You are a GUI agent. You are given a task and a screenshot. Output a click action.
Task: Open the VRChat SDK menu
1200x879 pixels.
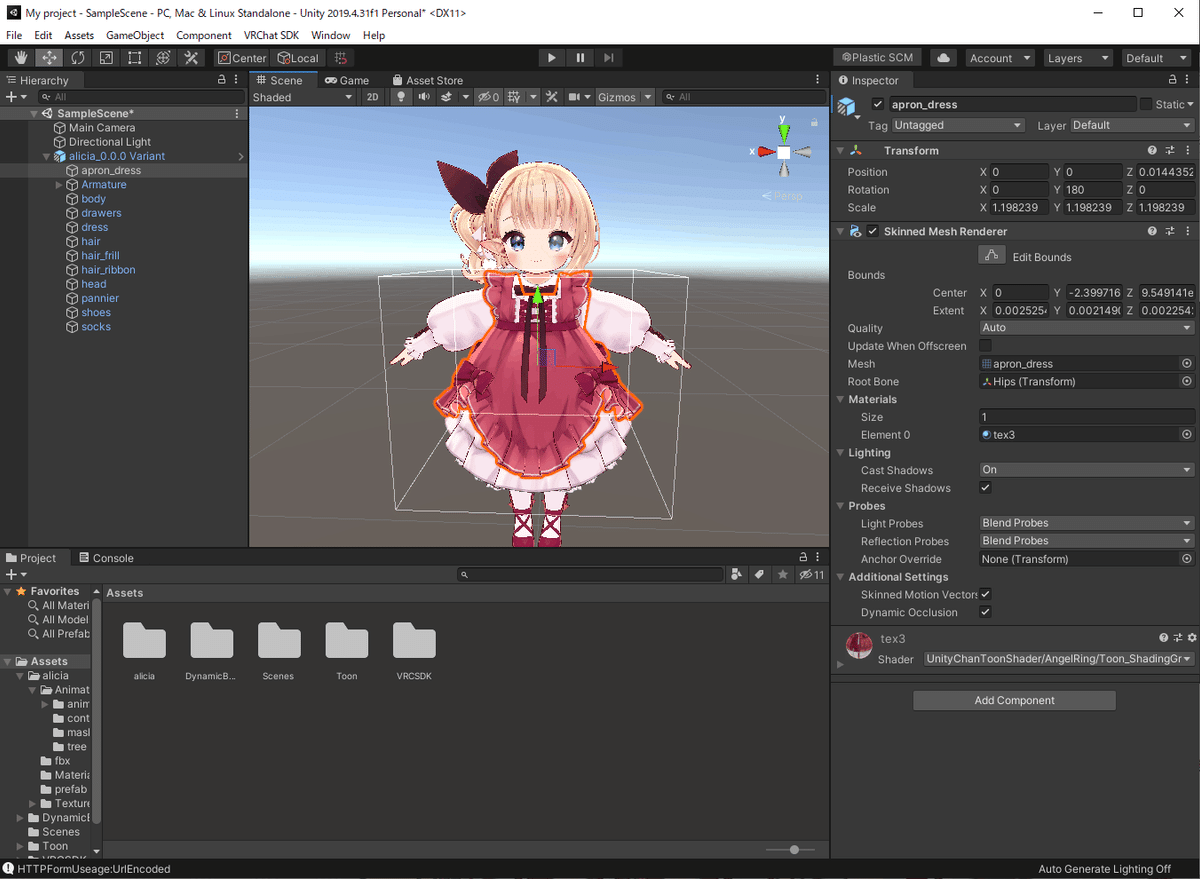click(271, 35)
